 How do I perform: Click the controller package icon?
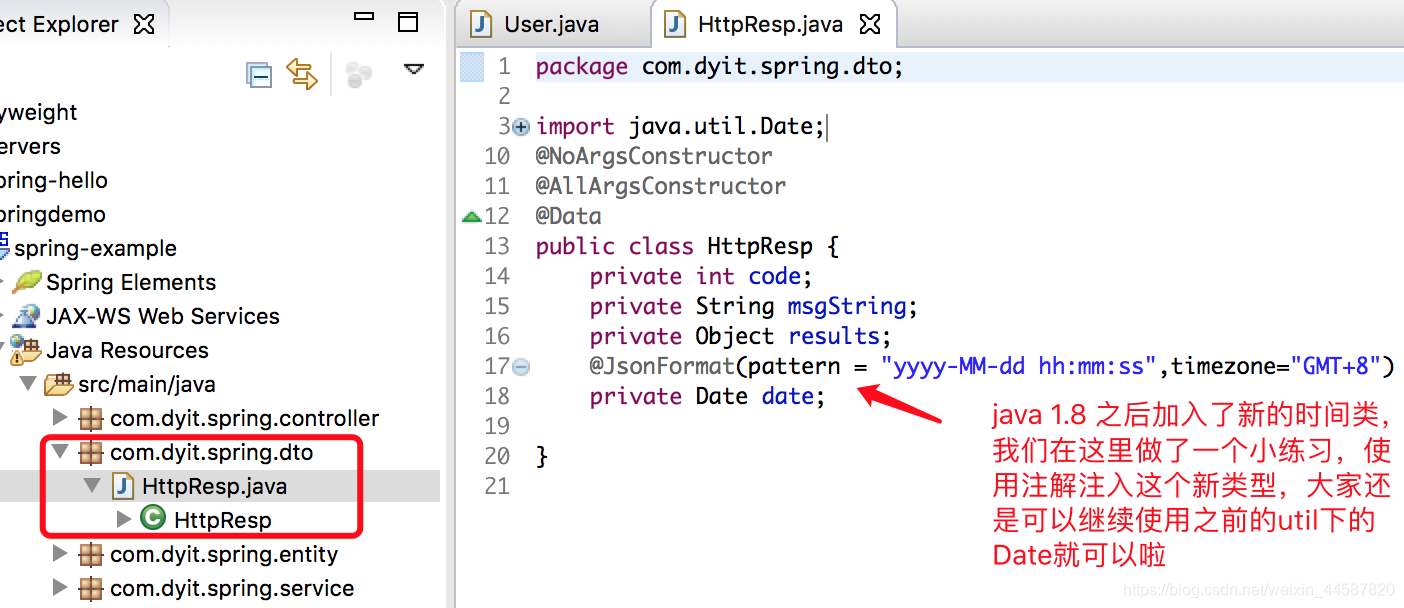coord(91,418)
